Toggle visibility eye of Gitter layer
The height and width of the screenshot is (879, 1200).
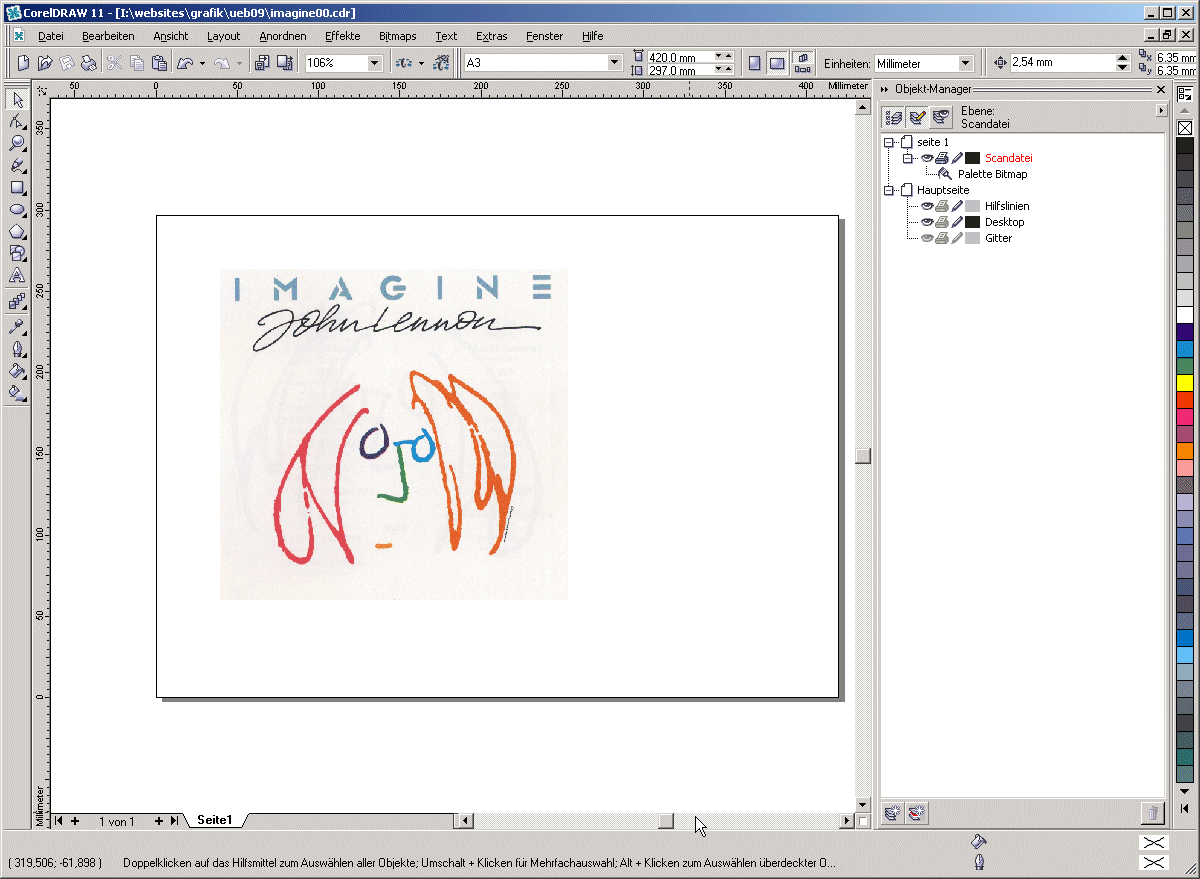click(x=927, y=238)
